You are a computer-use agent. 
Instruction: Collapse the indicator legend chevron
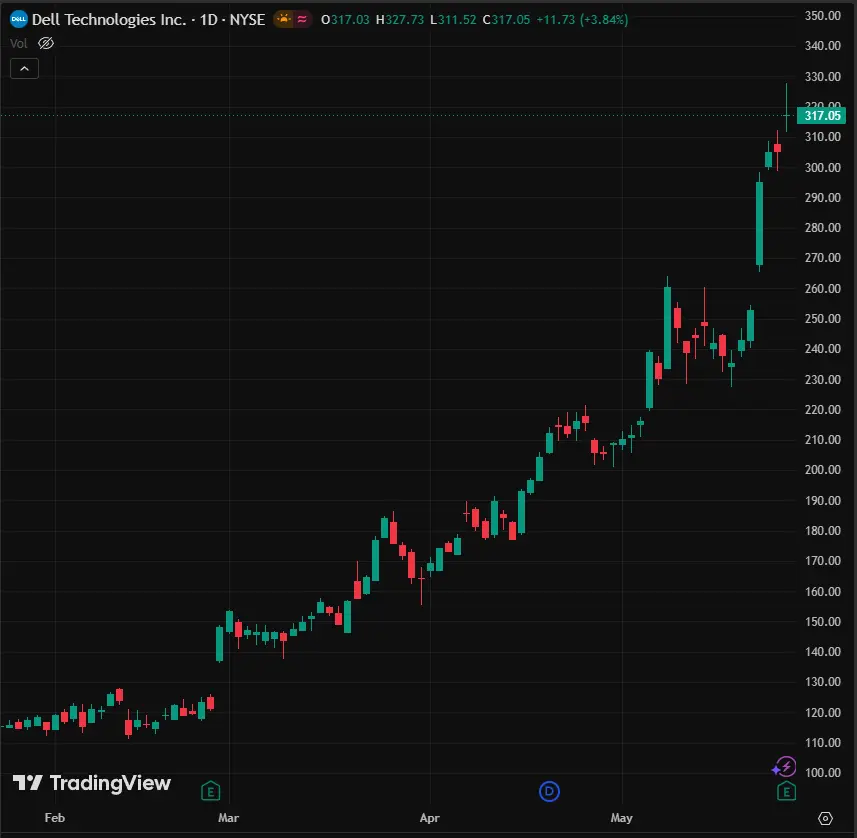[x=25, y=69]
